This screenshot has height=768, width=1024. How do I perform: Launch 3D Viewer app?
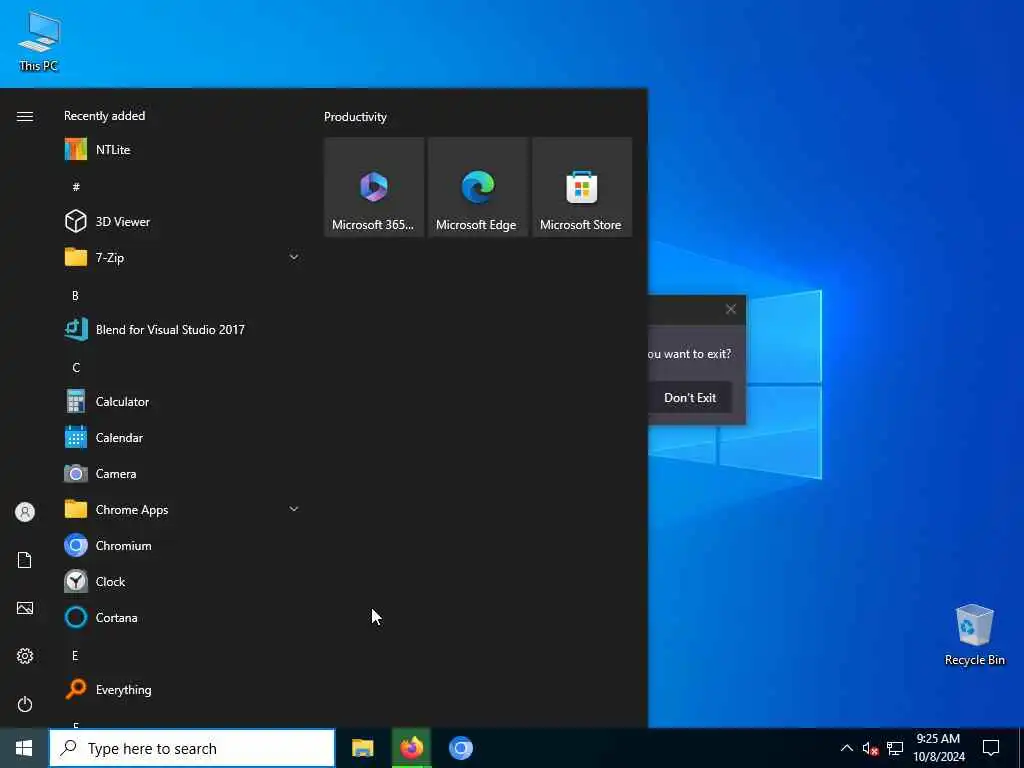coord(182,221)
